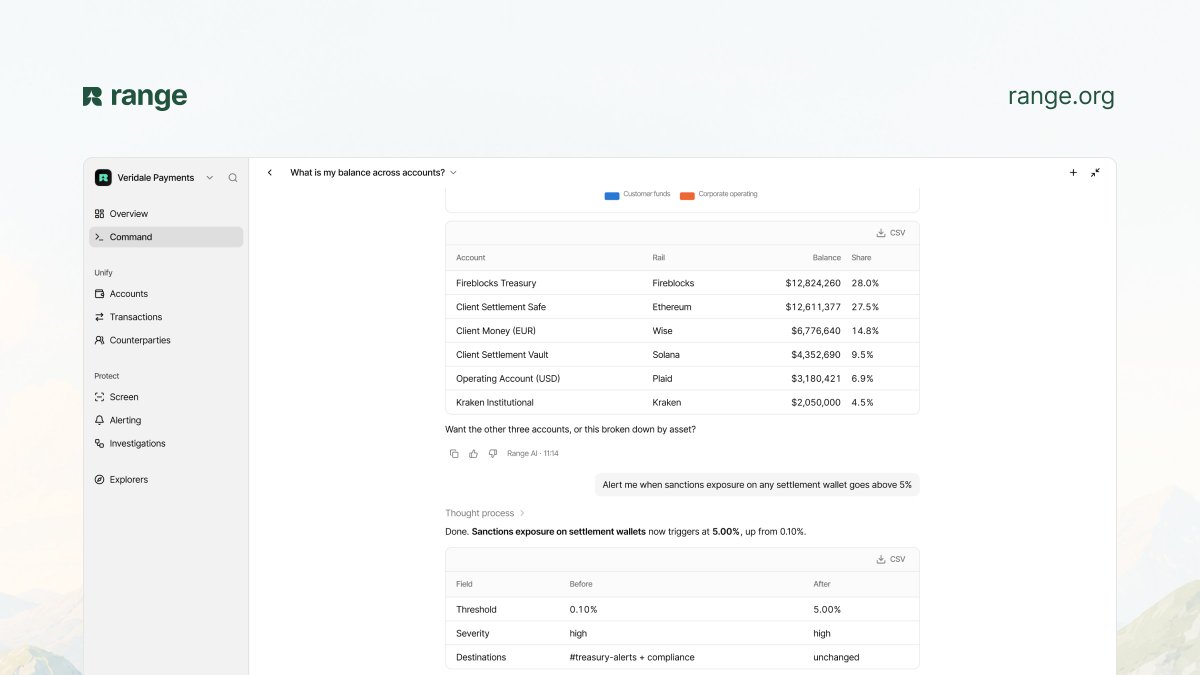The width and height of the screenshot is (1200, 675).
Task: Click the user message about sanctions exposure
Action: pos(757,485)
